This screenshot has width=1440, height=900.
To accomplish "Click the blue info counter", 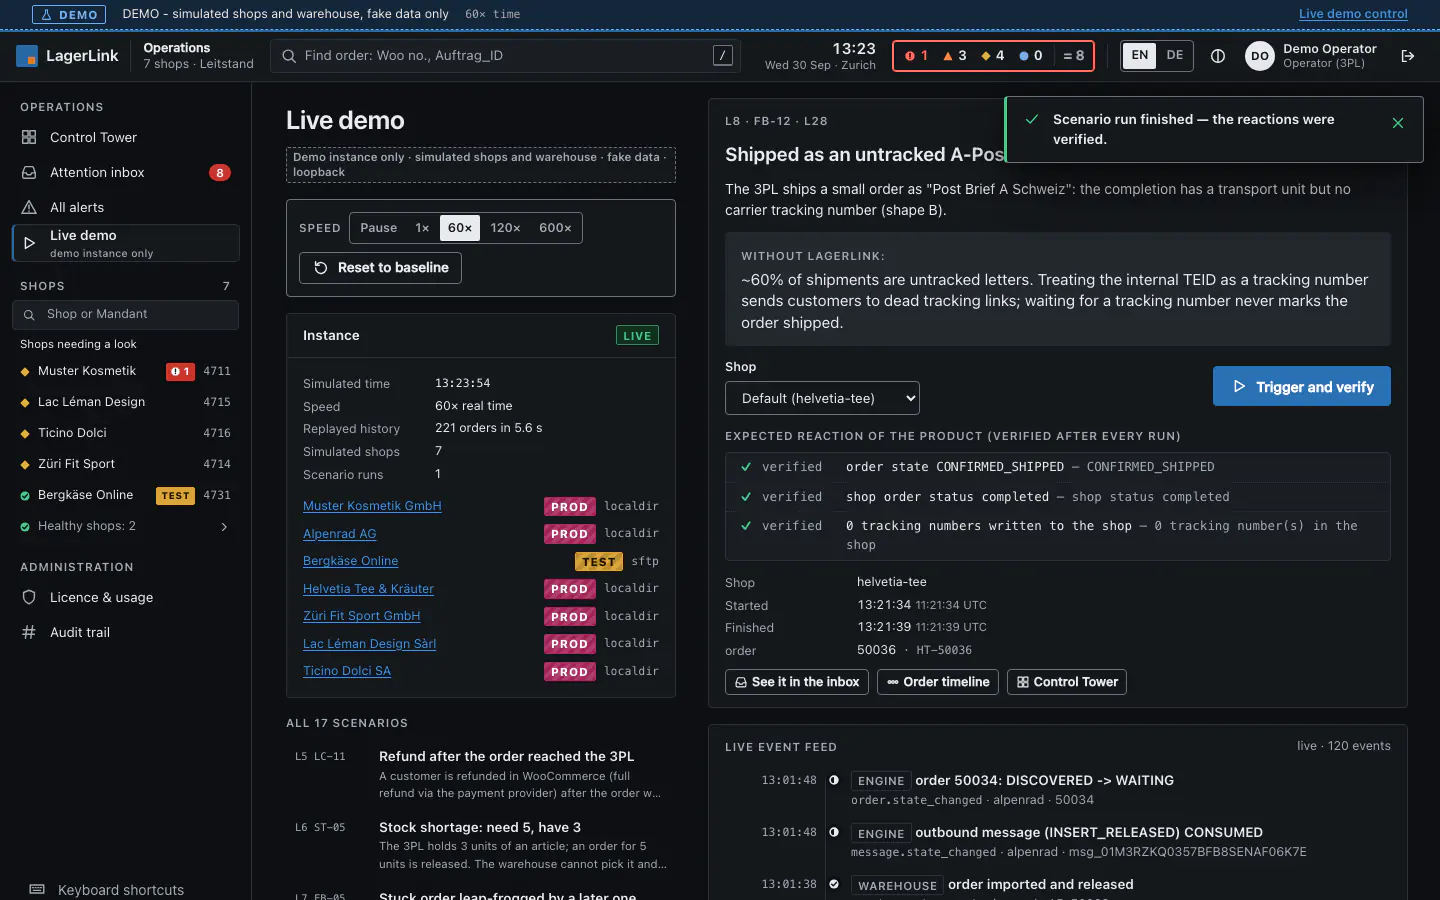I will pos(1030,56).
